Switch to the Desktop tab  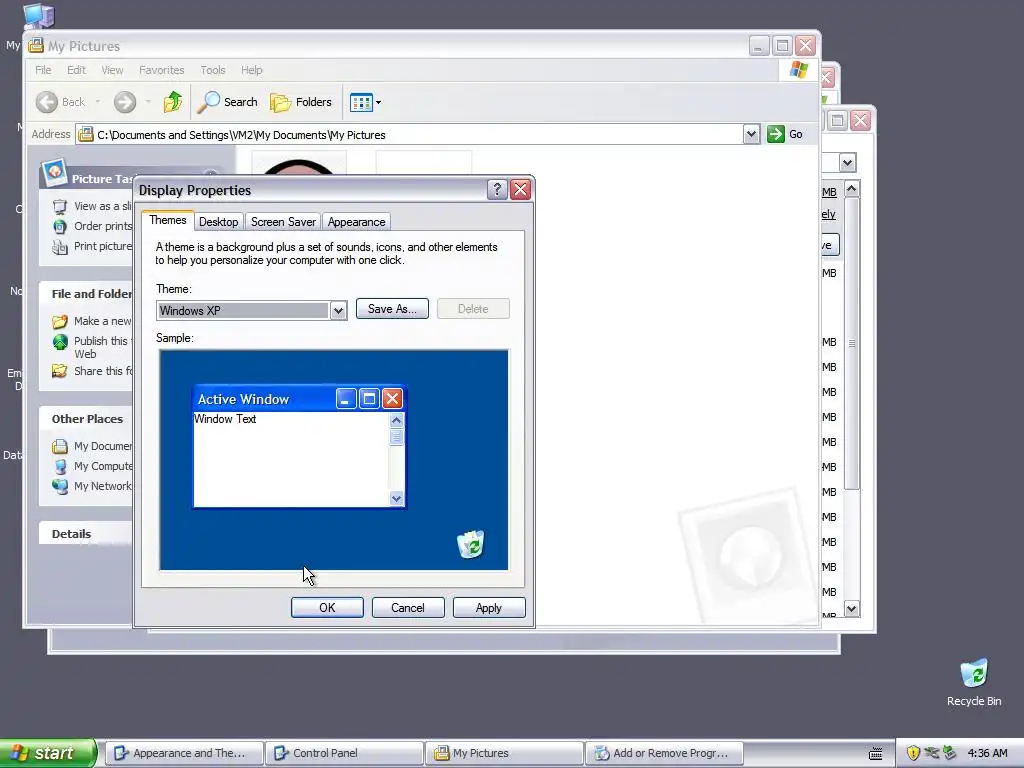point(218,222)
